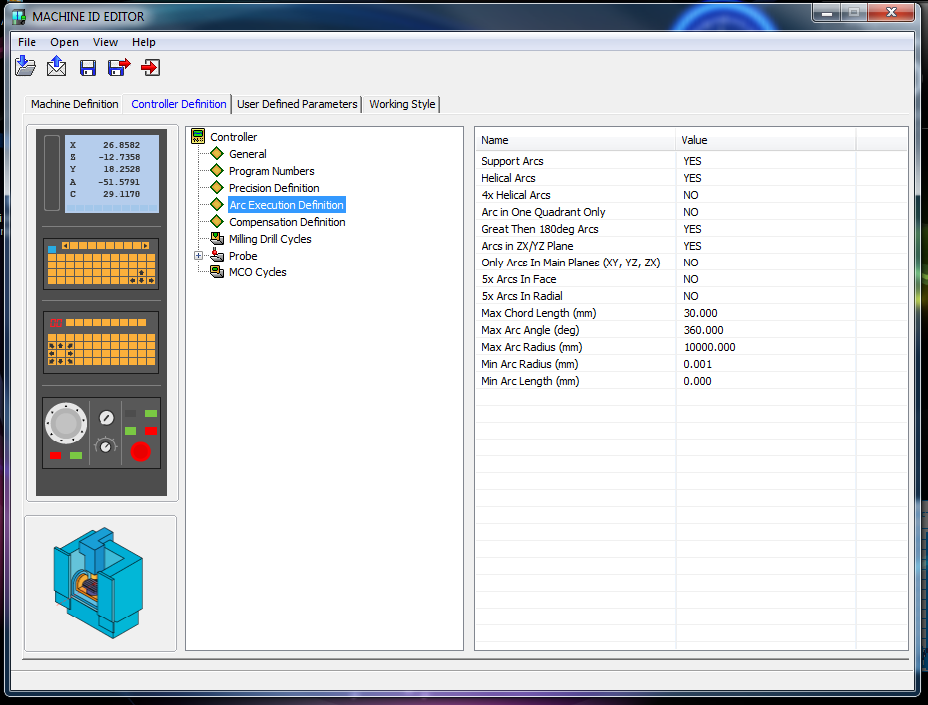
Task: Click Min Arc Length value 0.000
Action: pos(697,381)
